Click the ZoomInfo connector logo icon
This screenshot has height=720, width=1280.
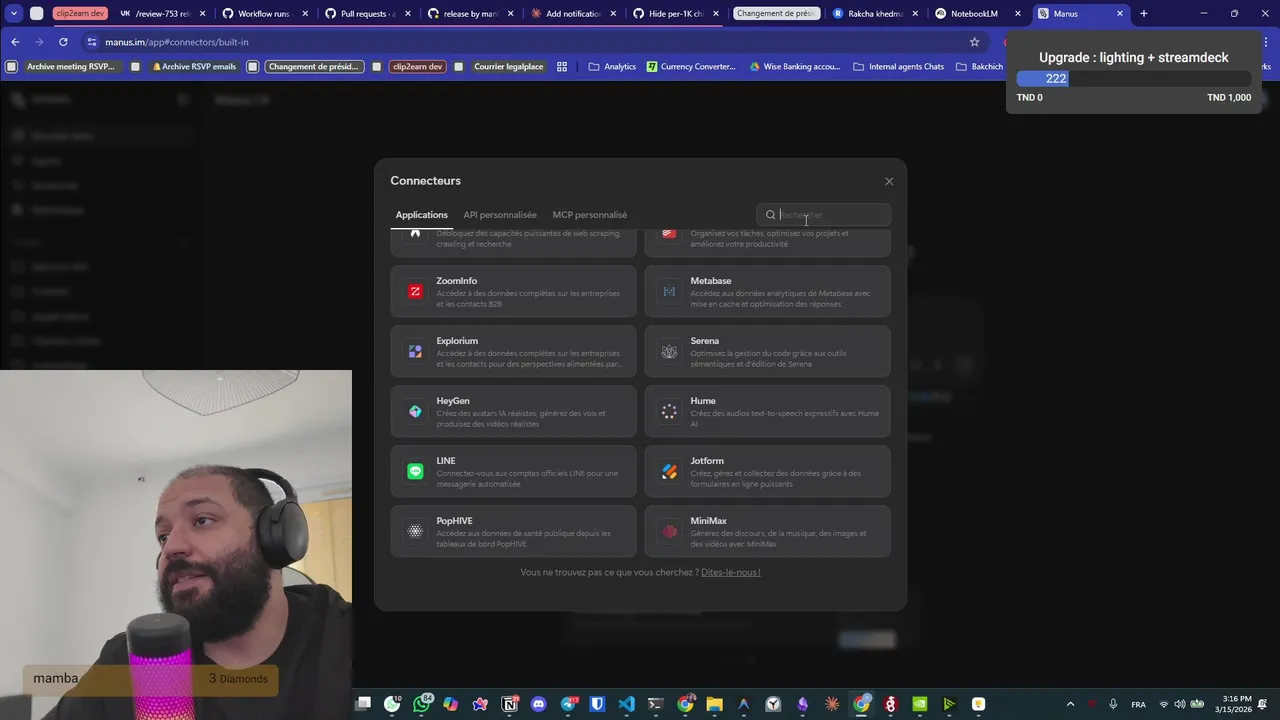pyautogui.click(x=415, y=292)
